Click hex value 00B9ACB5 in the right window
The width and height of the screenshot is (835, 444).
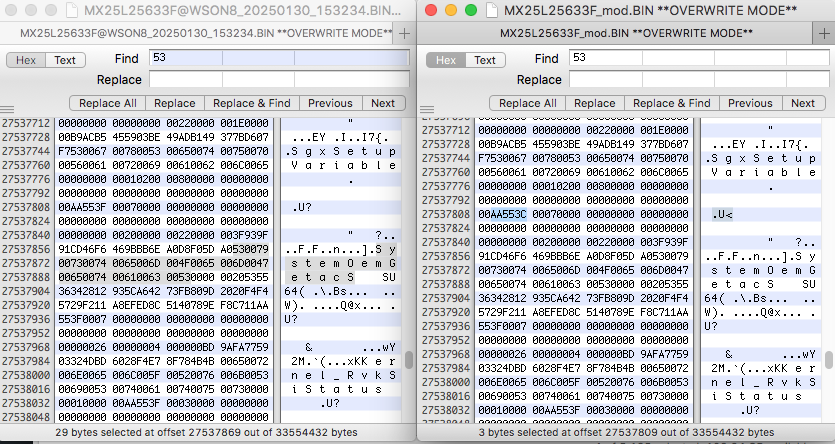click(502, 144)
